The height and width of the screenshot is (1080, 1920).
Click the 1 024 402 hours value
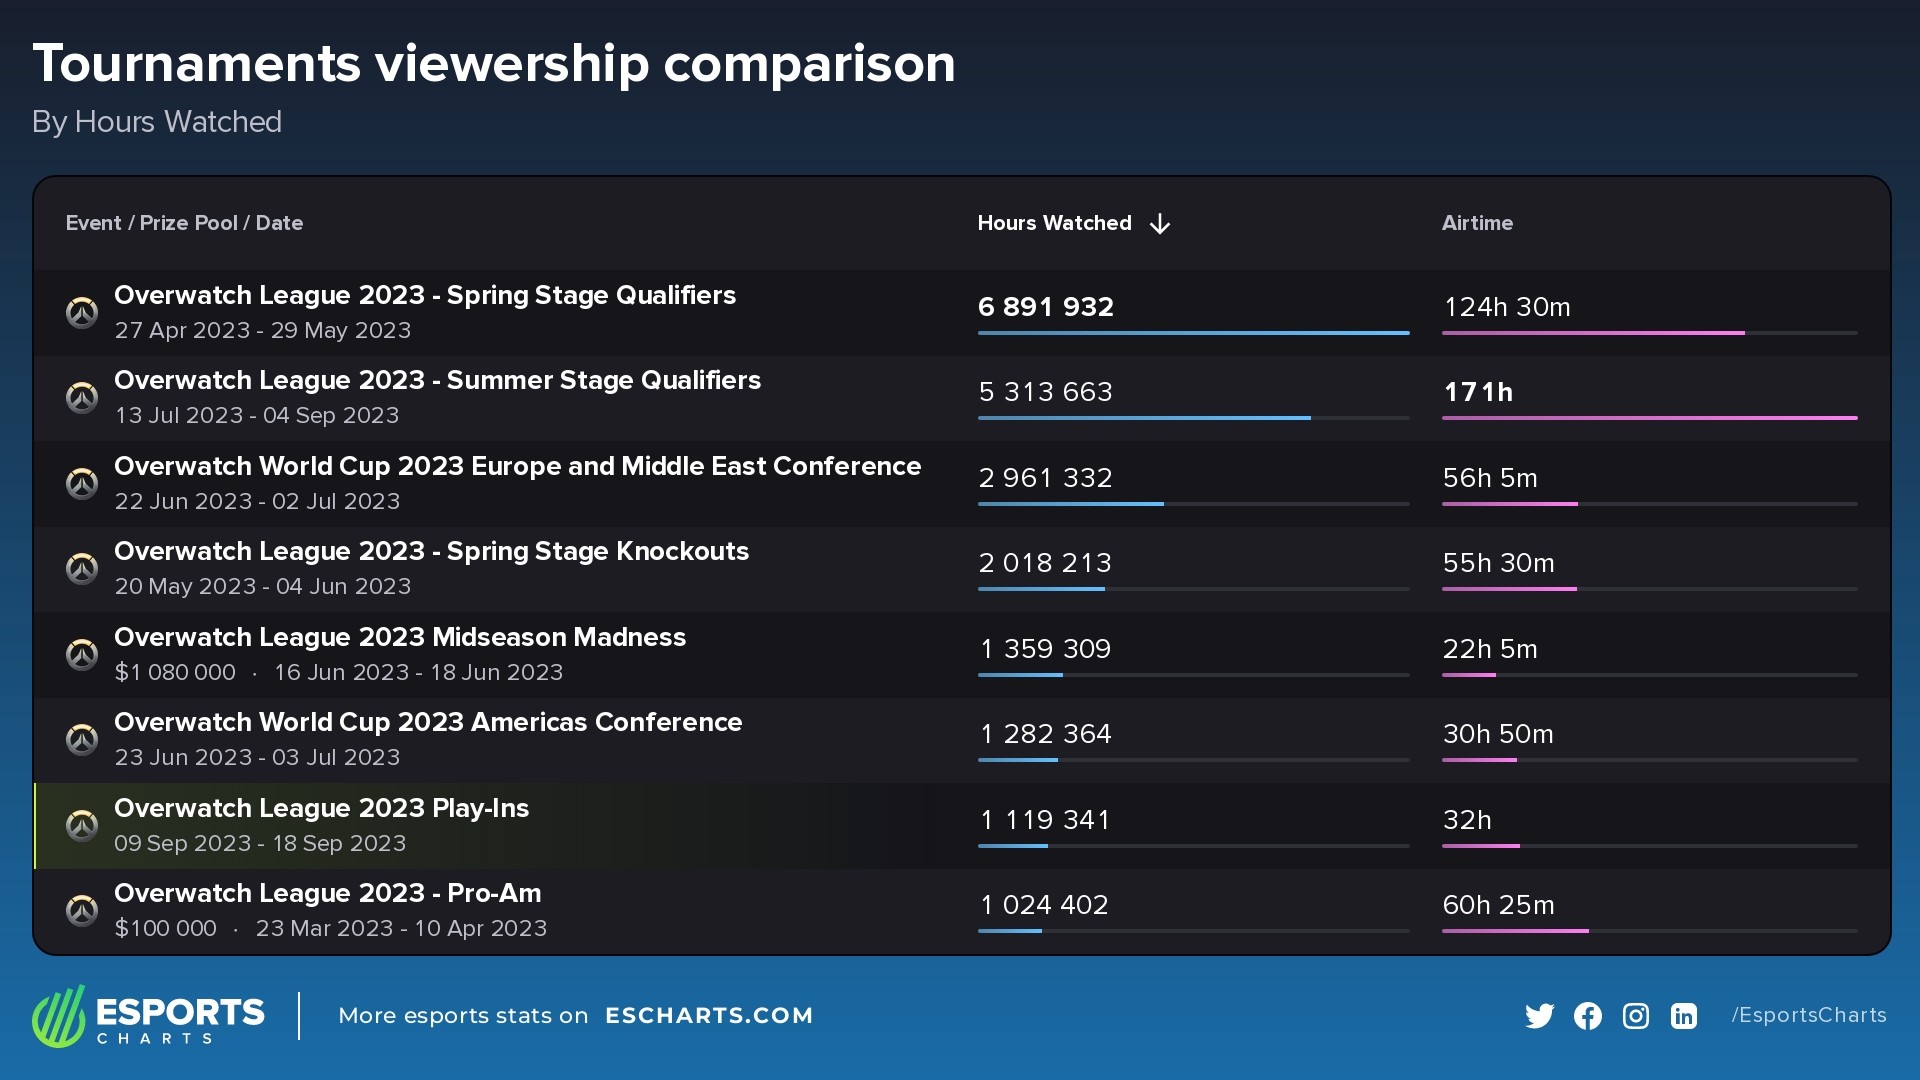click(1044, 905)
